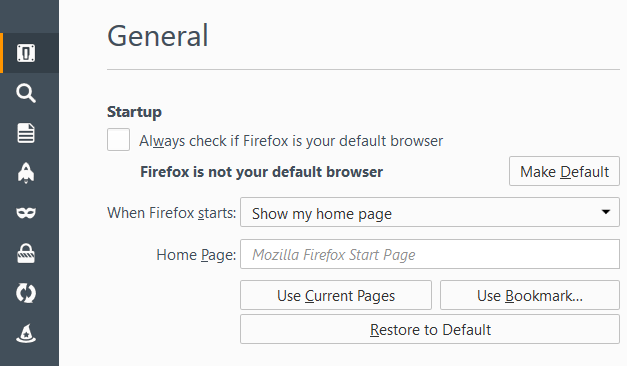627x366 pixels.
Task: Go to Privacy pane mask icon
Action: pos(26,213)
